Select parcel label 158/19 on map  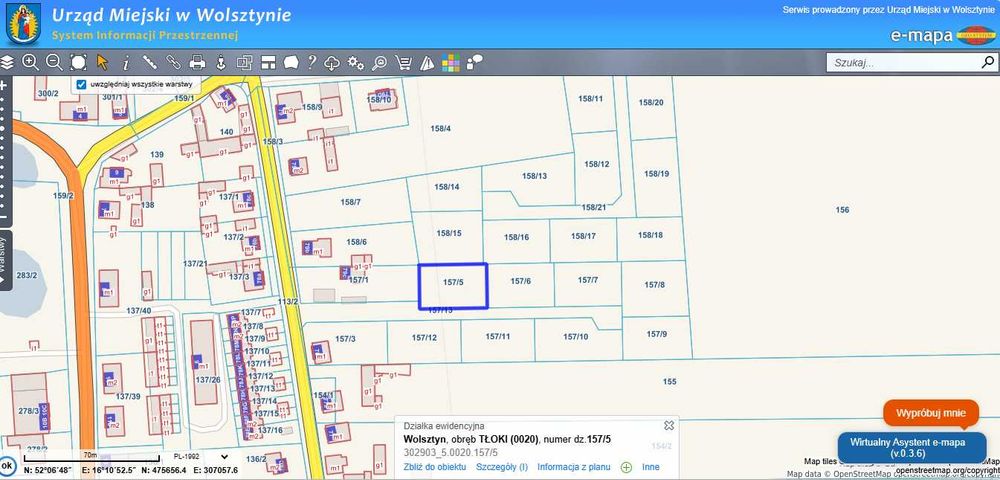point(656,173)
